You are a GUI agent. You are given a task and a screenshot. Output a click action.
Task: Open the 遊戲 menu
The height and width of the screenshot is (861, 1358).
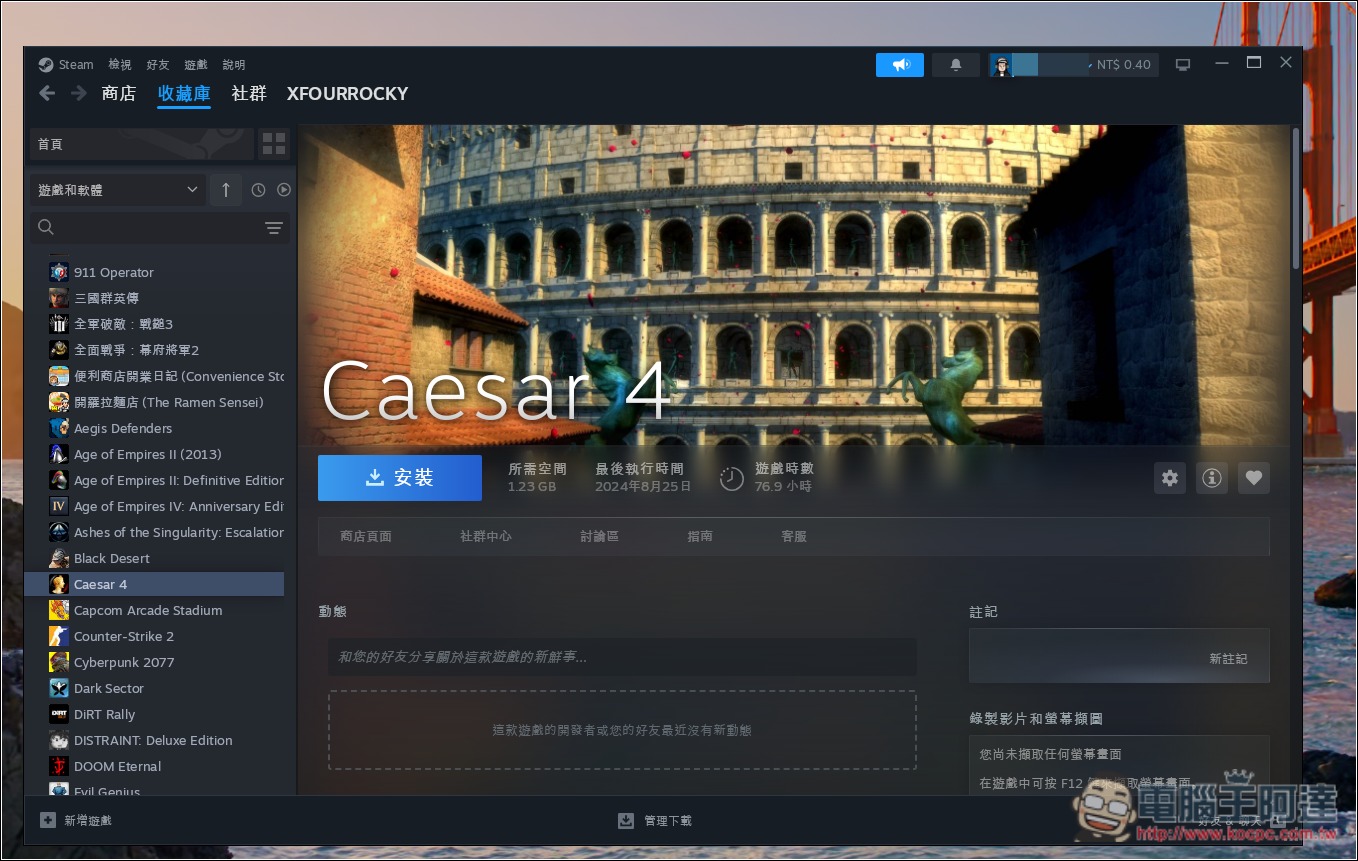pyautogui.click(x=196, y=65)
